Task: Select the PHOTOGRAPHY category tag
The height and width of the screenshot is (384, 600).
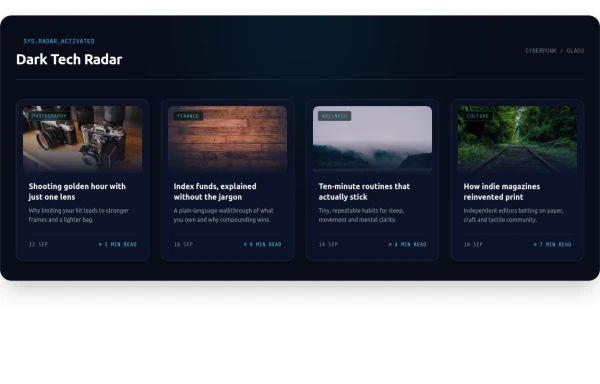Action: (x=49, y=116)
